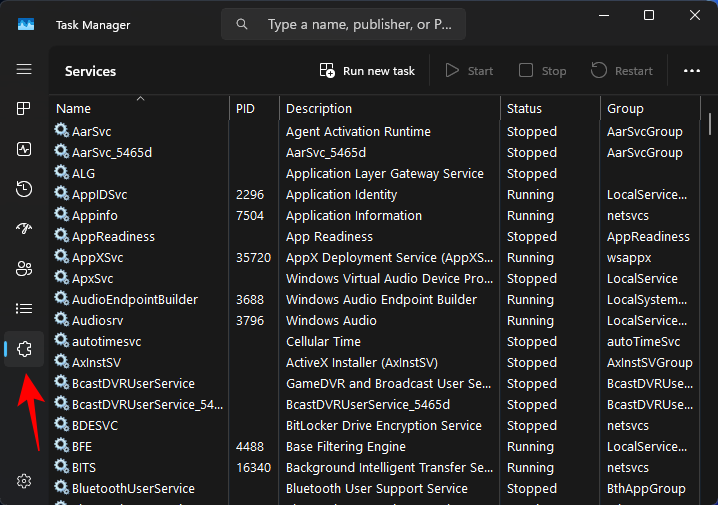Click PID 35720 cell
The height and width of the screenshot is (505, 718).
253,258
